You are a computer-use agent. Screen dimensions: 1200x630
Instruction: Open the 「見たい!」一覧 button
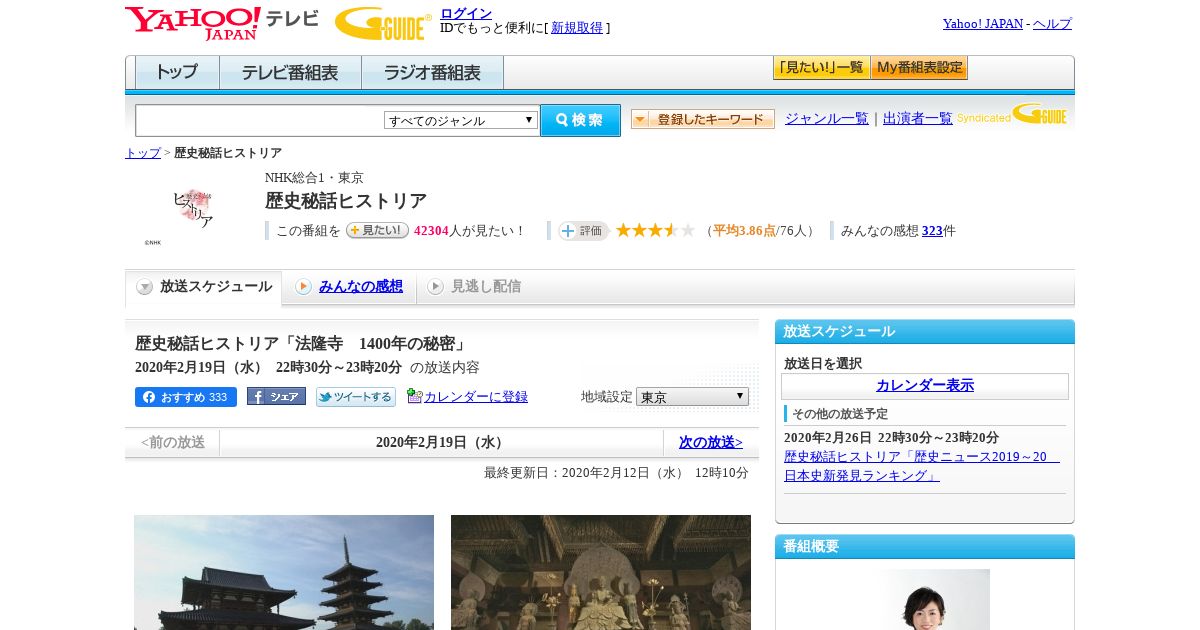point(821,68)
